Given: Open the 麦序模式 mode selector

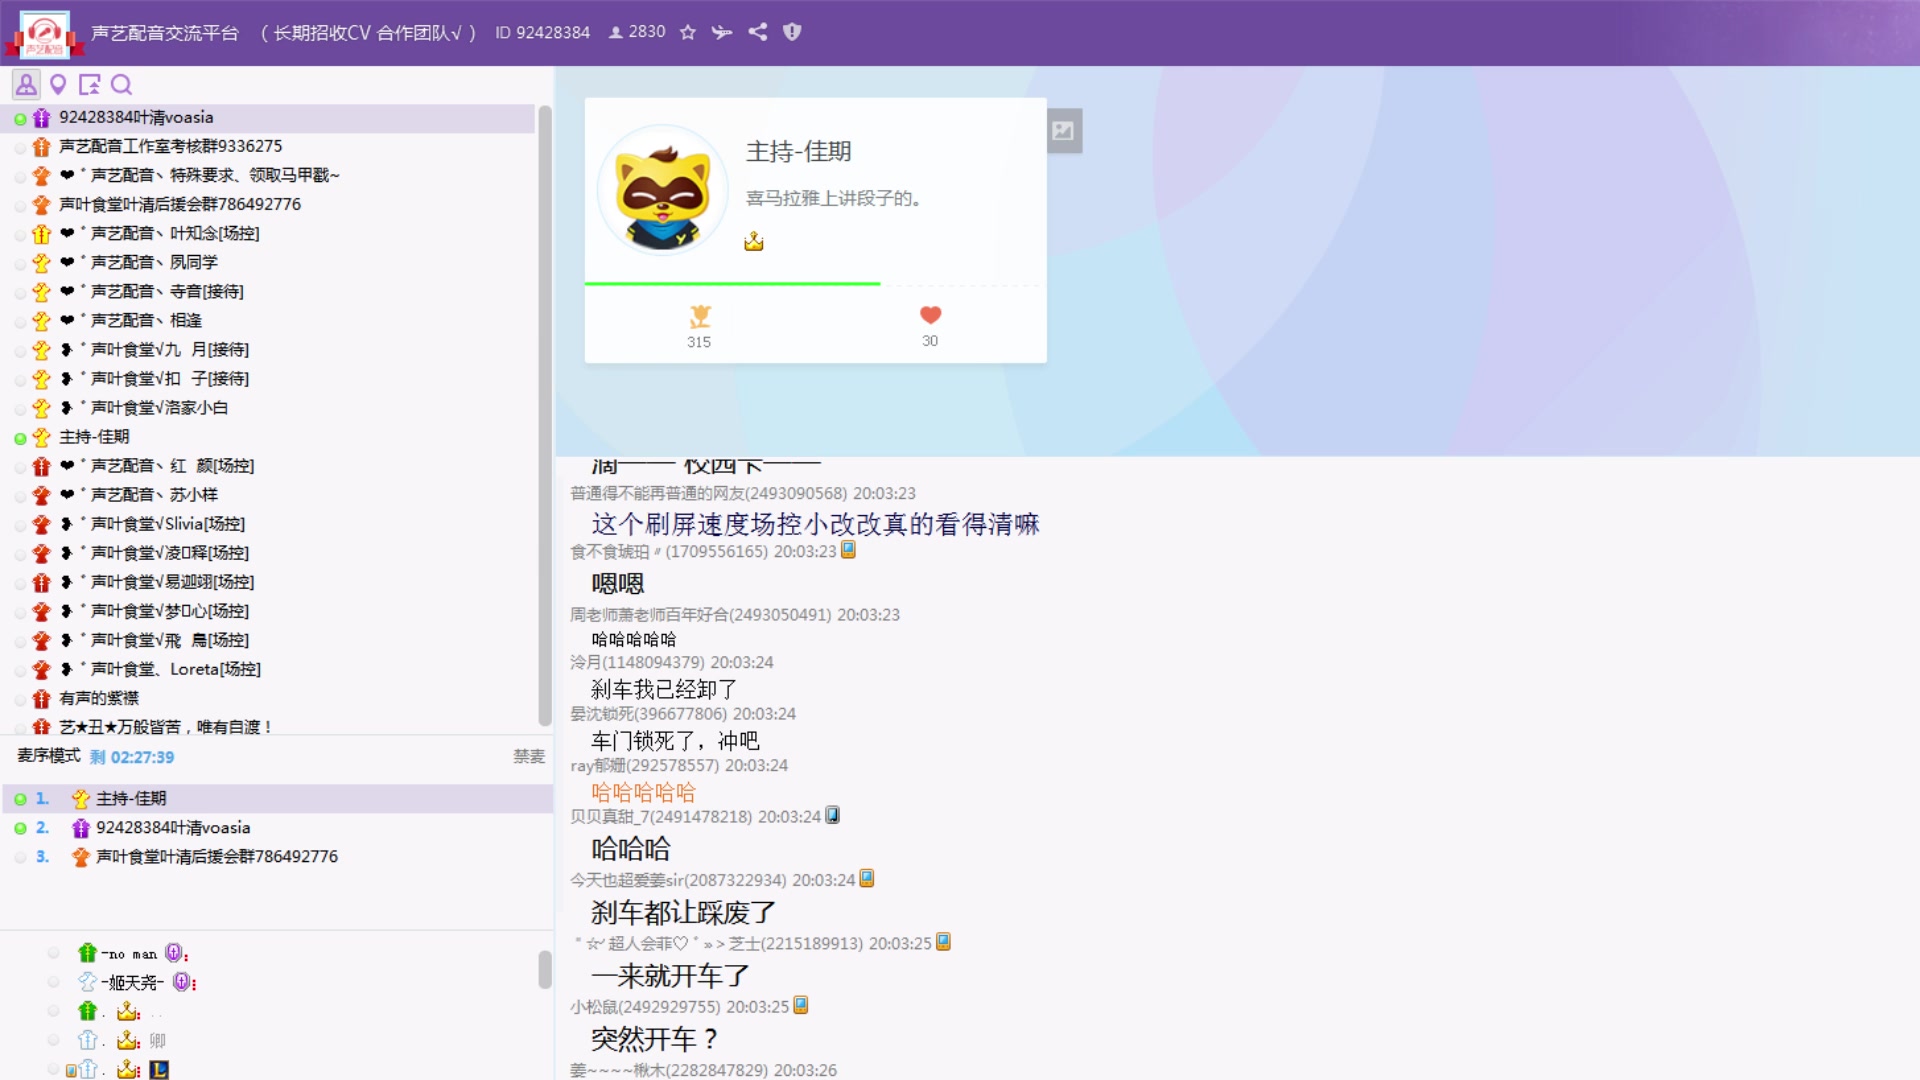Looking at the screenshot, I should (49, 756).
